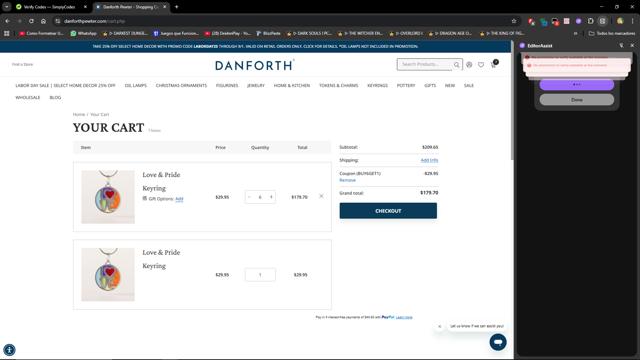
Task: Open the BlizzPaste bookmark
Action: 268,33
